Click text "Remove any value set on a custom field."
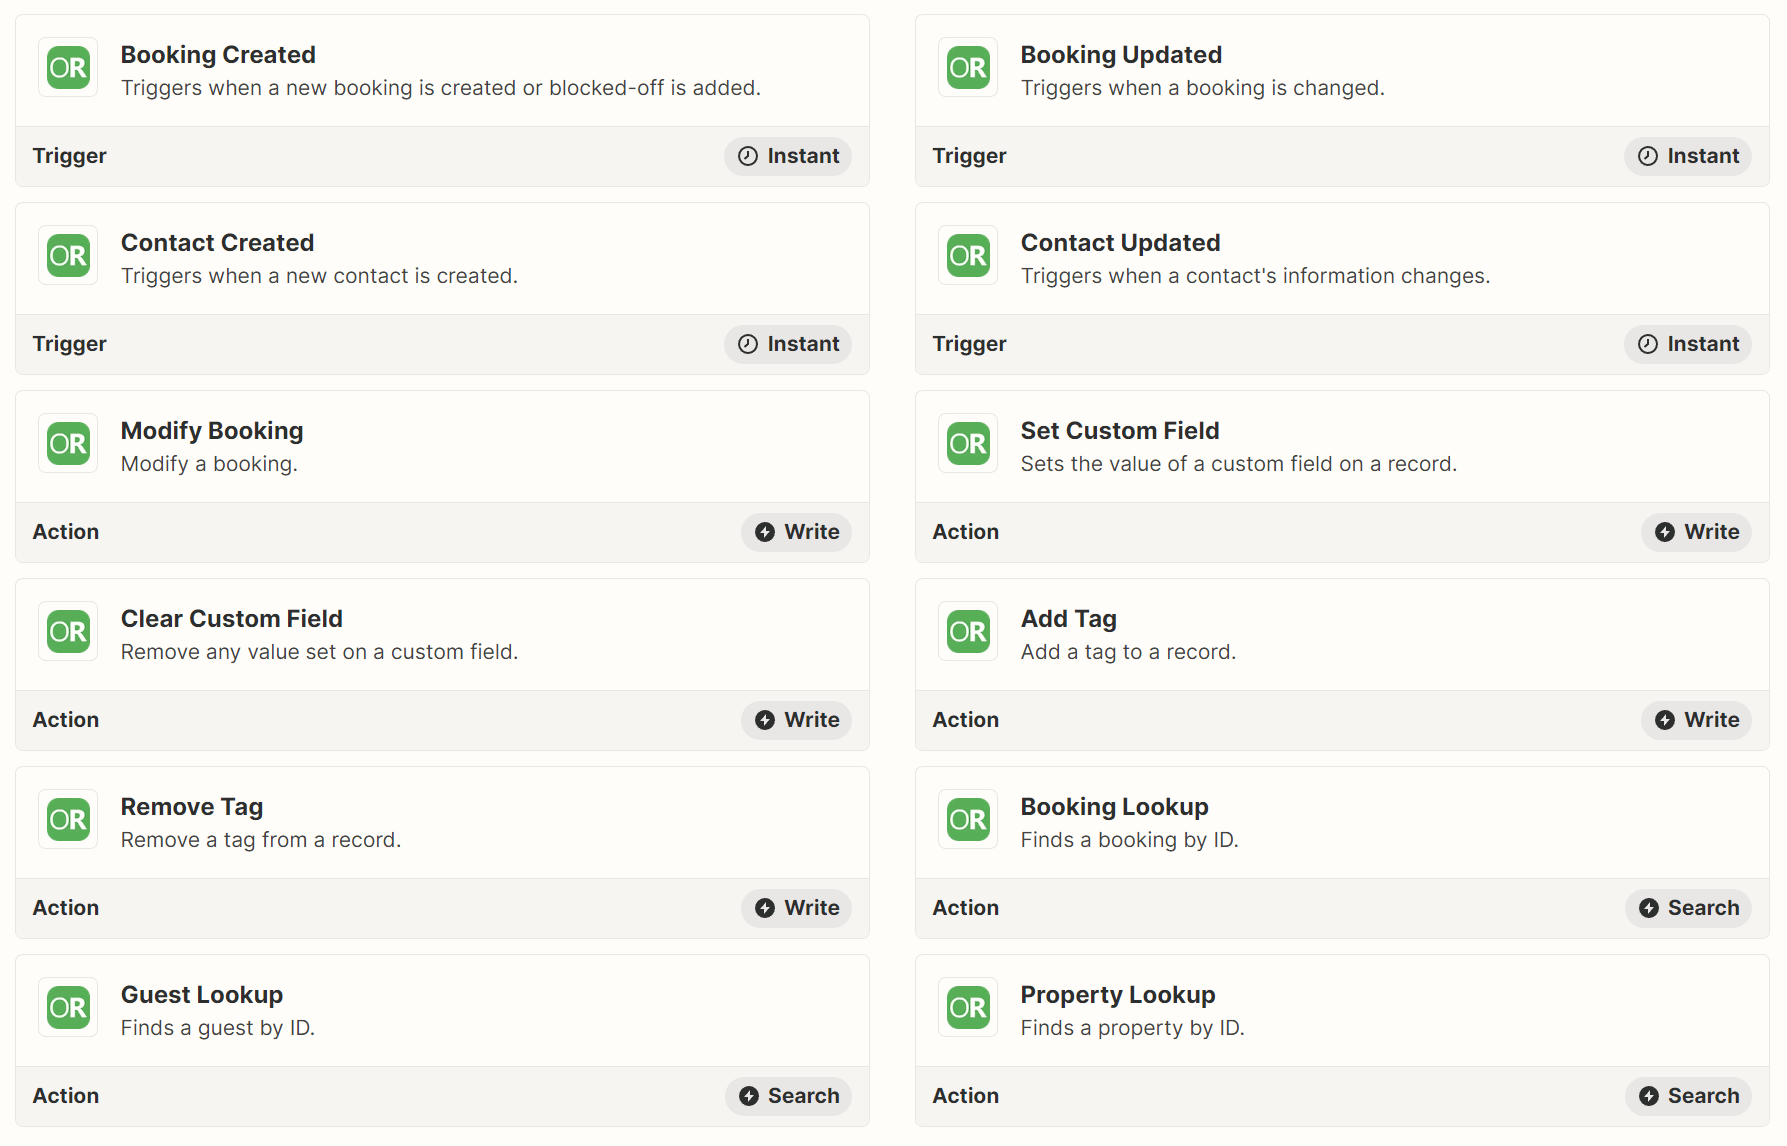This screenshot has width=1787, height=1146. coord(319,652)
